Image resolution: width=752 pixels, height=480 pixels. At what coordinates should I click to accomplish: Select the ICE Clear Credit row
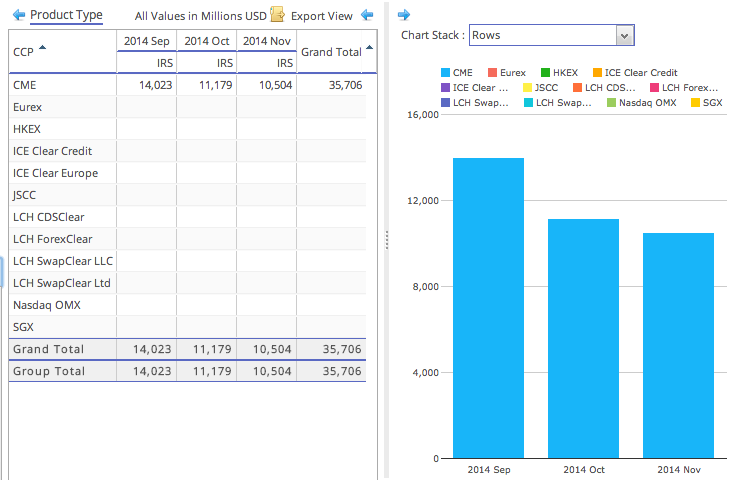pyautogui.click(x=187, y=151)
